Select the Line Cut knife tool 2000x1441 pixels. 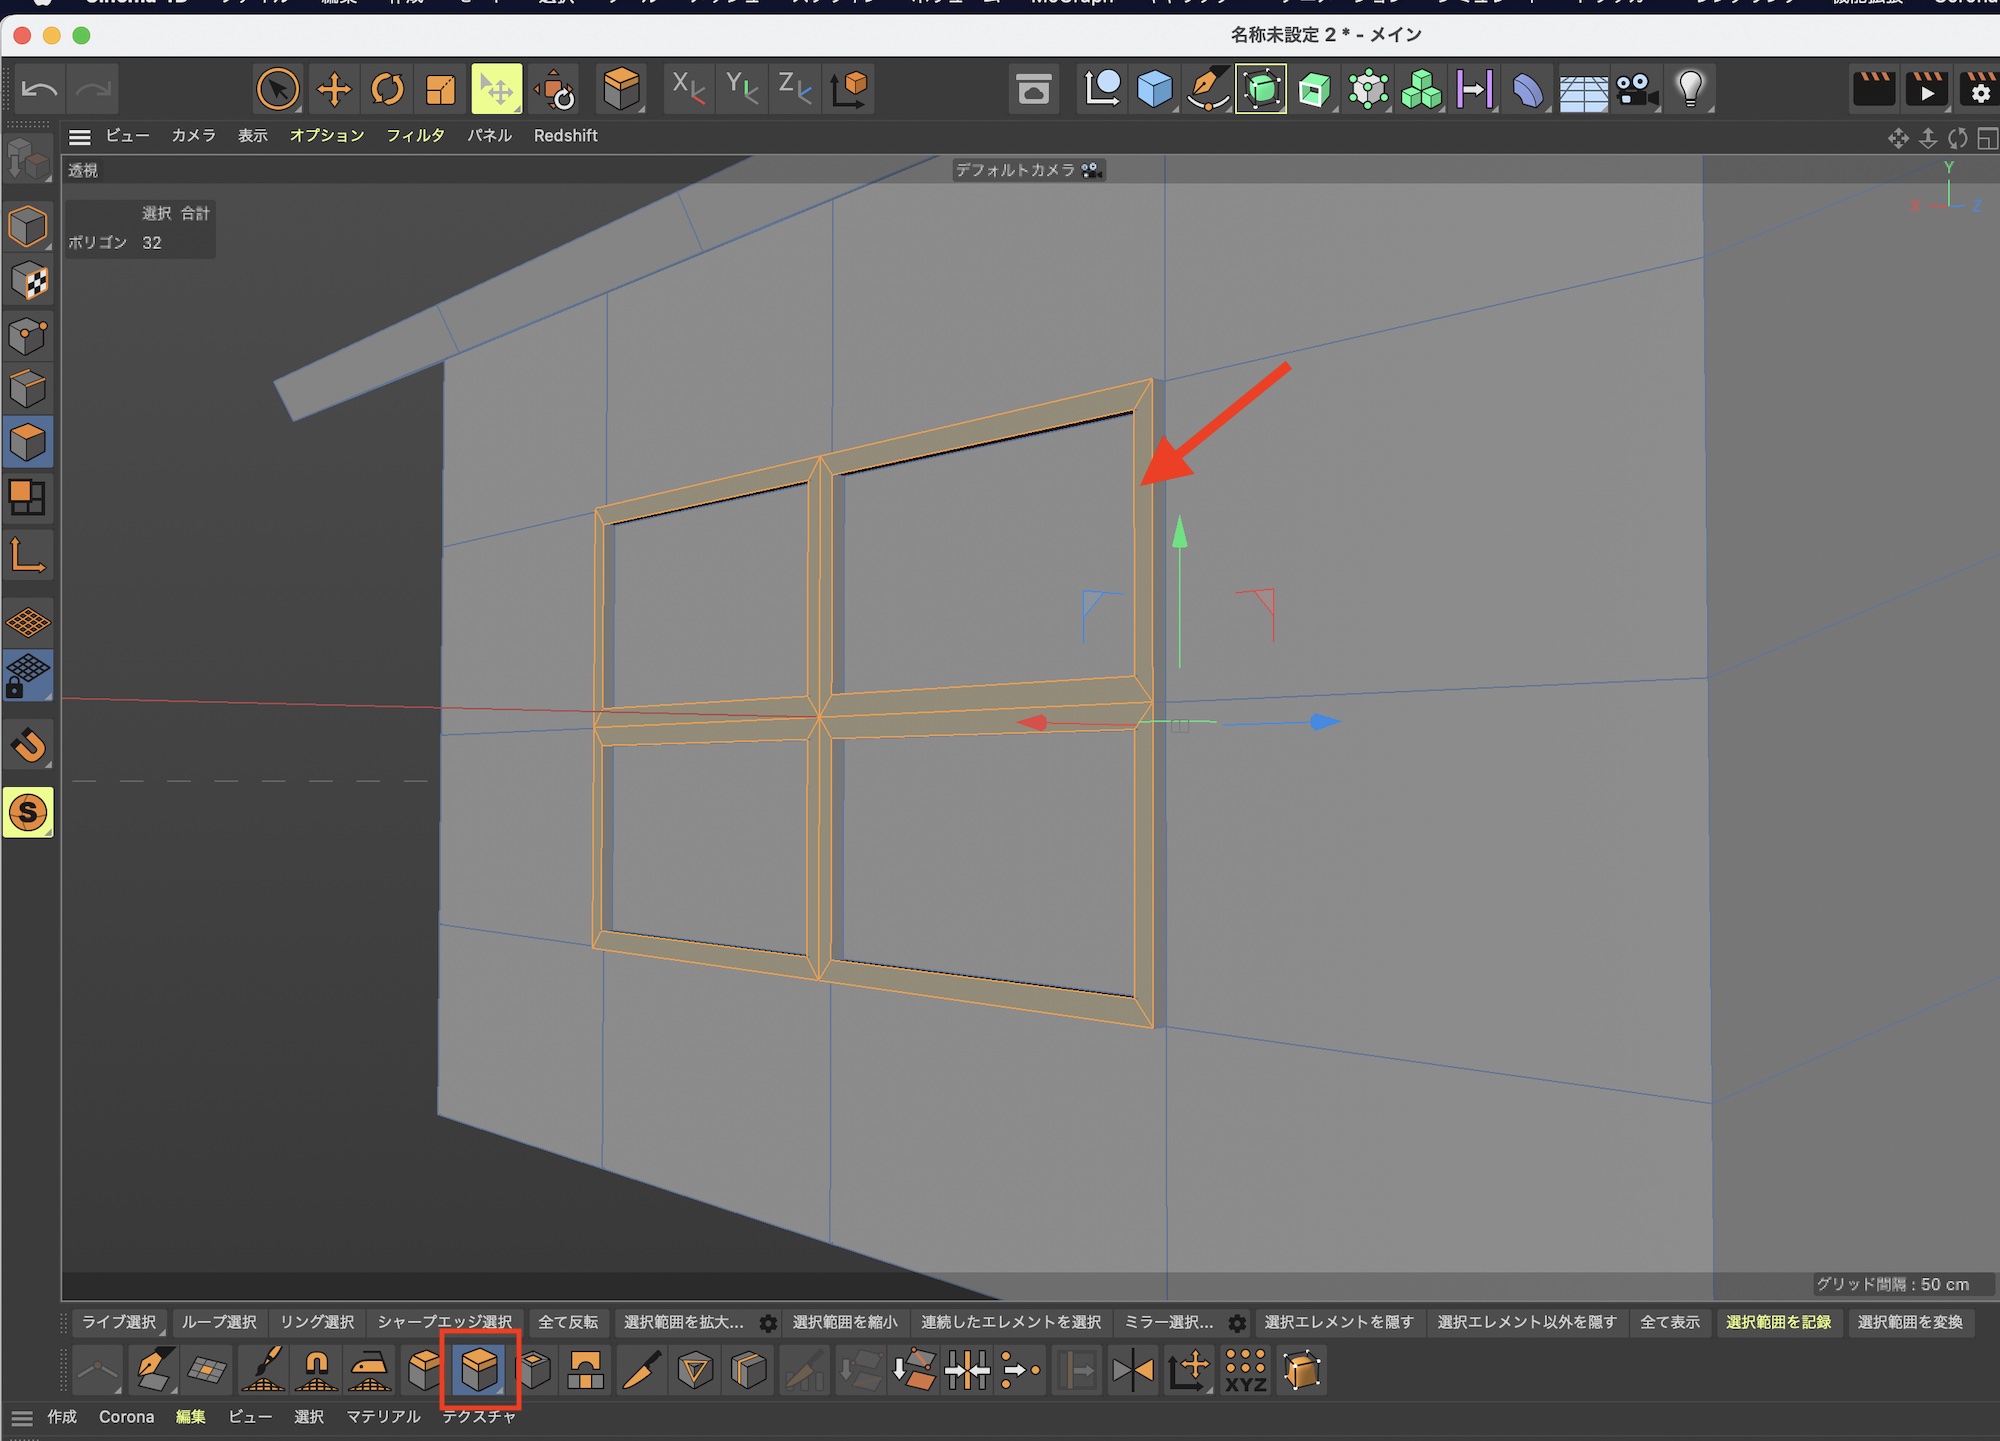tap(641, 1370)
